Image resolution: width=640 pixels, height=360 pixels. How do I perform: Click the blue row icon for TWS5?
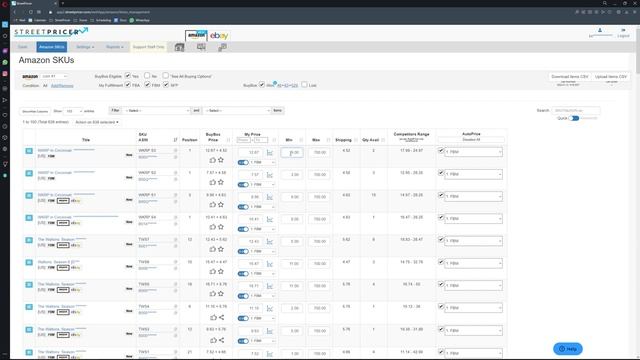click(x=29, y=284)
